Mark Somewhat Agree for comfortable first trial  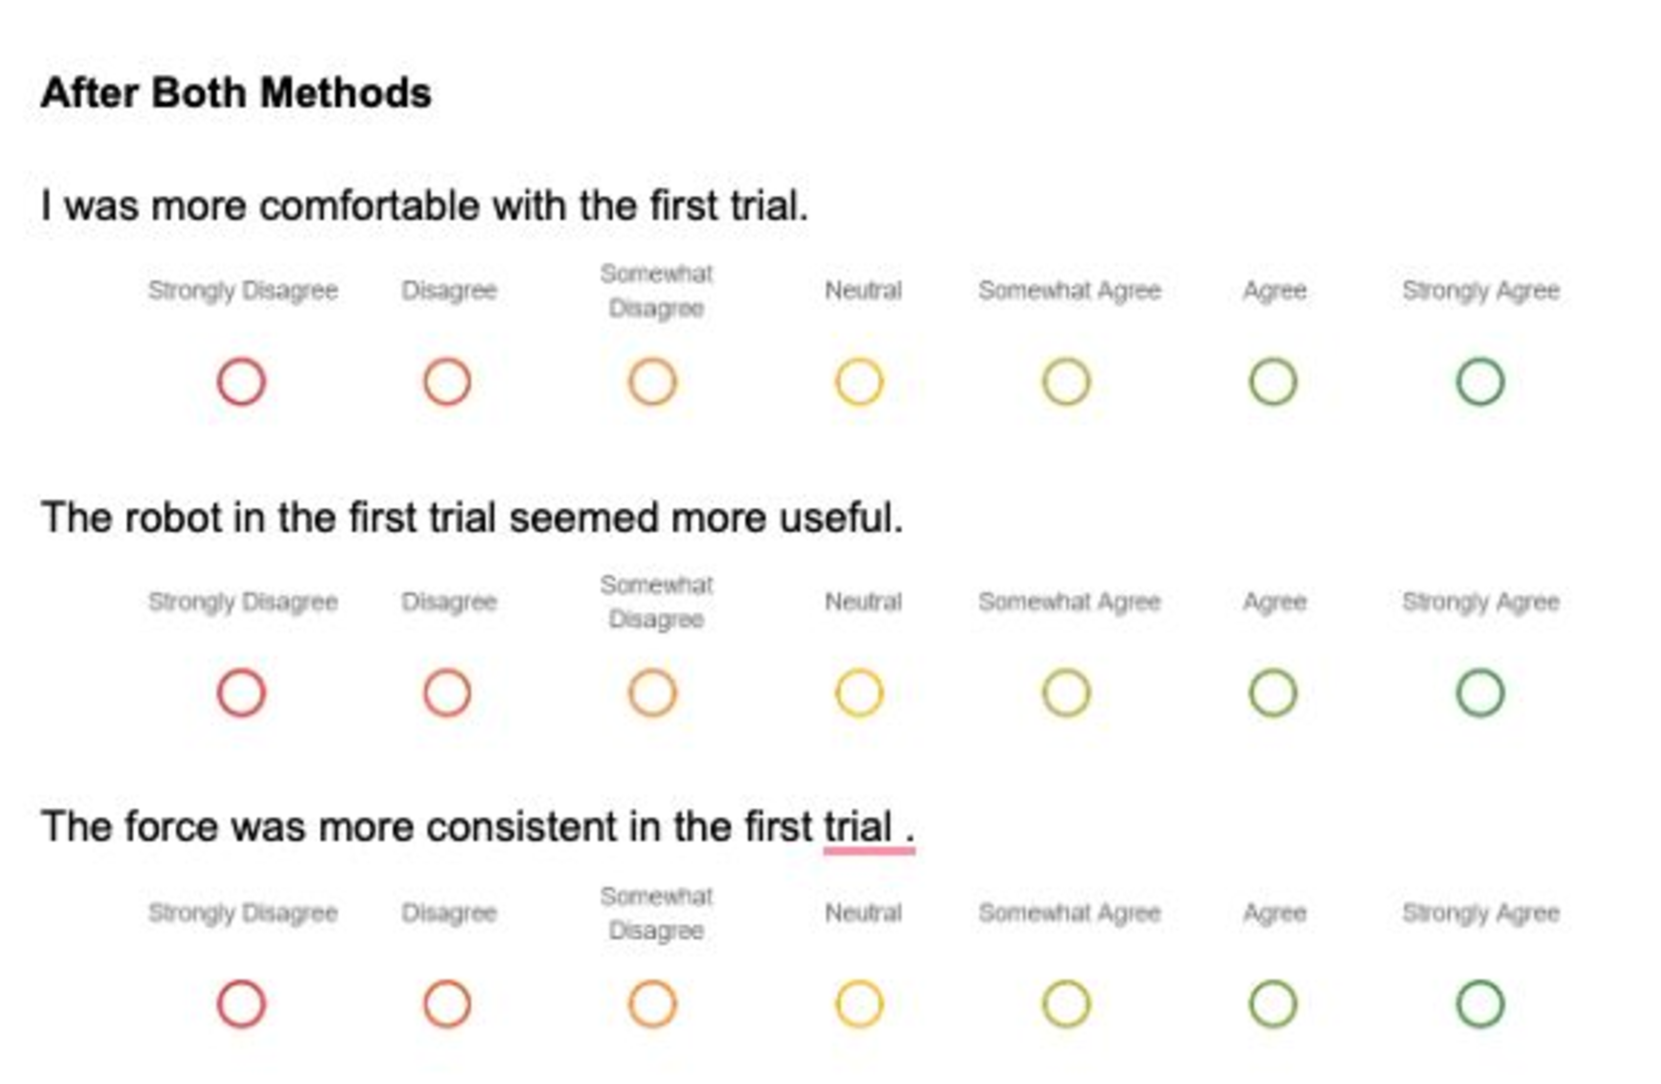pos(1066,382)
